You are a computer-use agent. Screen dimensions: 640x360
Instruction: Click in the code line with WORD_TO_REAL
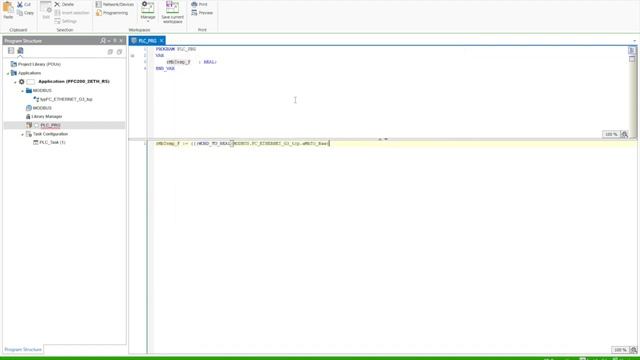(242, 144)
